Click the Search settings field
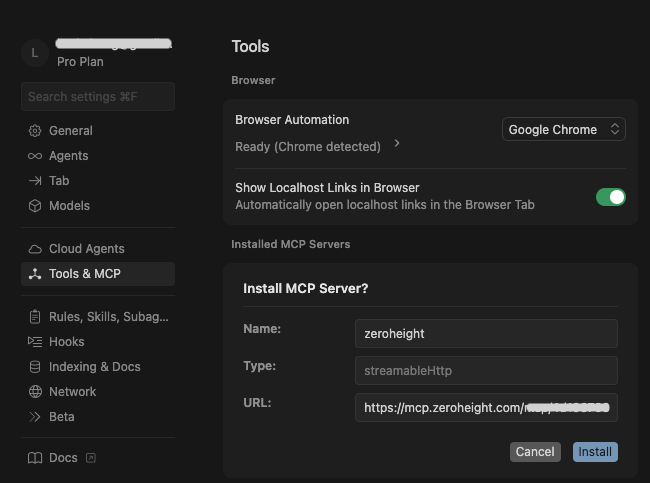 pyautogui.click(x=97, y=97)
